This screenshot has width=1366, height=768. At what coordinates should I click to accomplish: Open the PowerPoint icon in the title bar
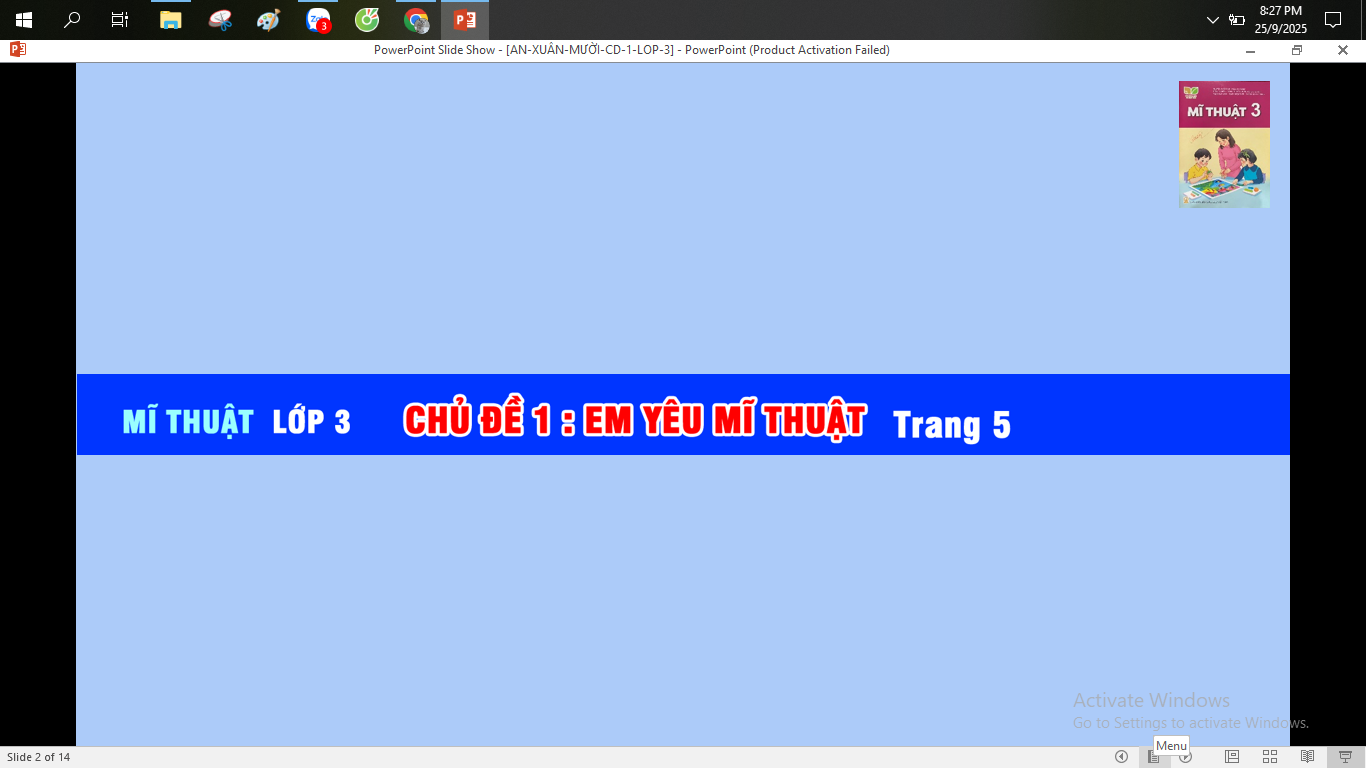click(17, 50)
